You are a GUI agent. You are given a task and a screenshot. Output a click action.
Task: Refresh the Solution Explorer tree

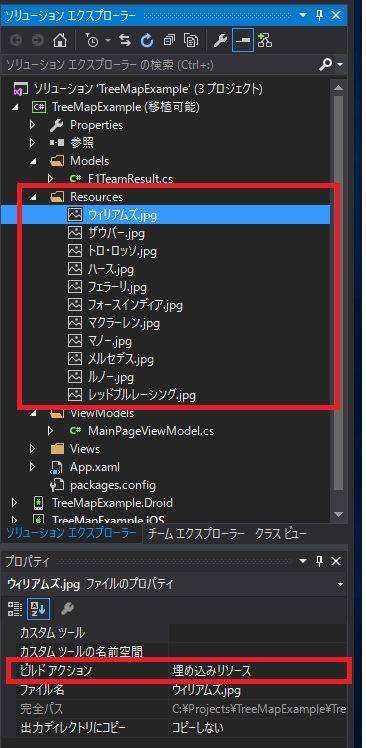pyautogui.click(x=147, y=41)
